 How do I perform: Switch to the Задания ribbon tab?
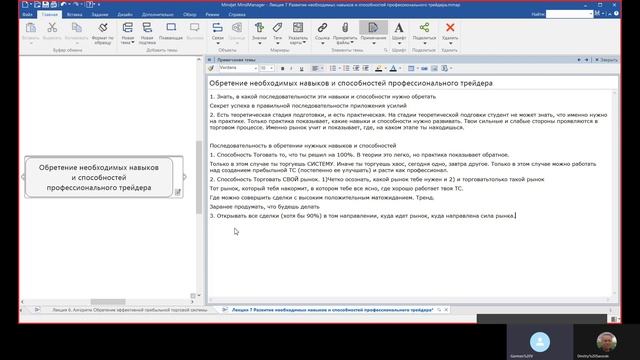(x=100, y=14)
